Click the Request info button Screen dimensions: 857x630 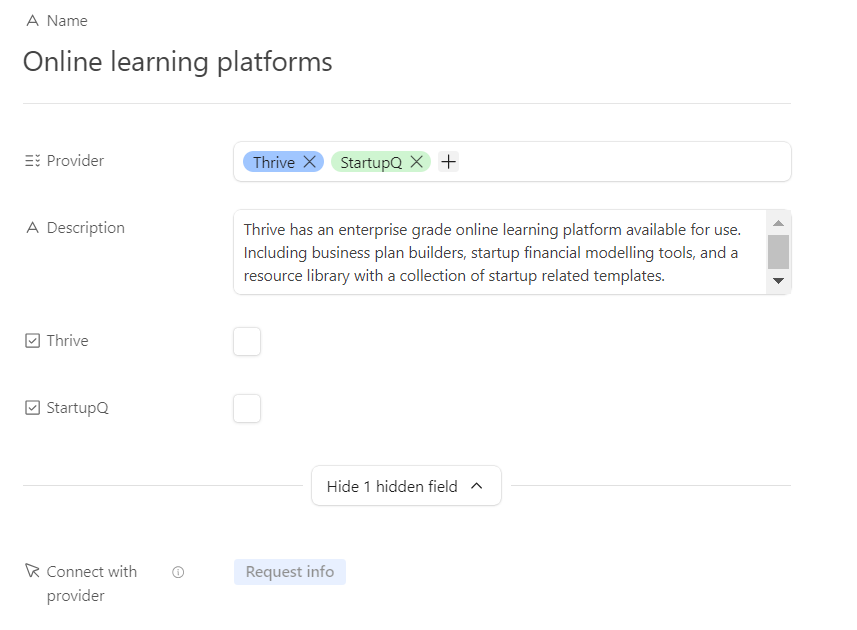290,572
